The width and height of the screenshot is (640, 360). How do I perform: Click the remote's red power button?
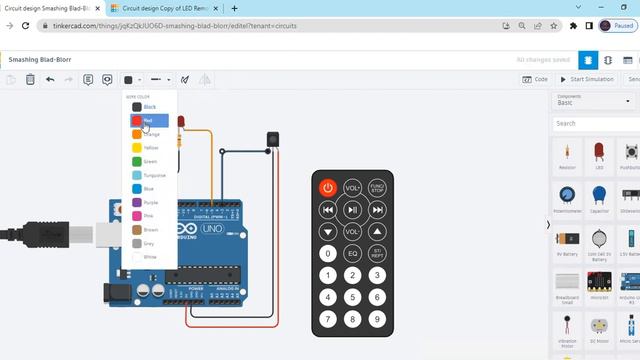click(x=328, y=188)
